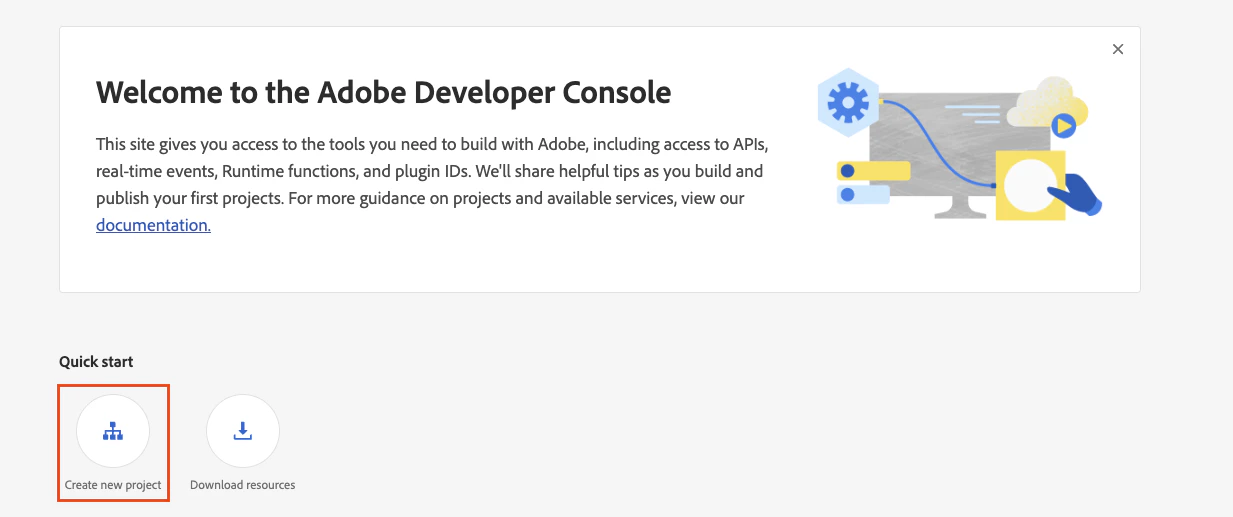Click the Create new project icon
Screen dimensions: 1233x517
point(113,432)
